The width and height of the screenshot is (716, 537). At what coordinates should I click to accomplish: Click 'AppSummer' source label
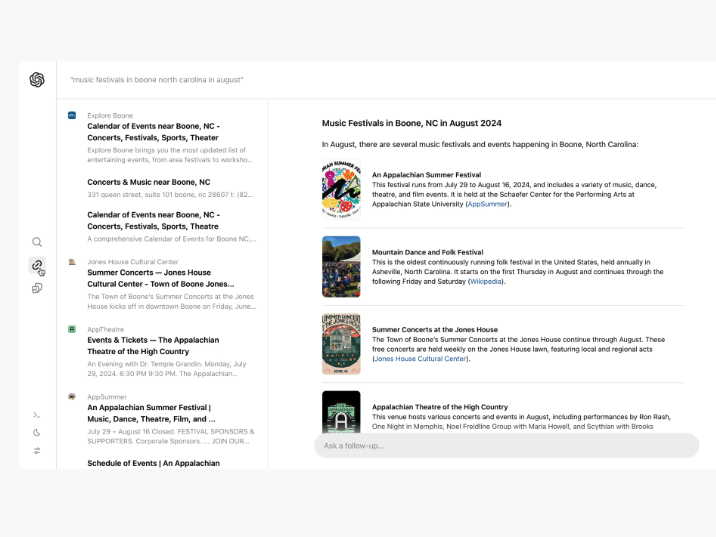point(107,397)
